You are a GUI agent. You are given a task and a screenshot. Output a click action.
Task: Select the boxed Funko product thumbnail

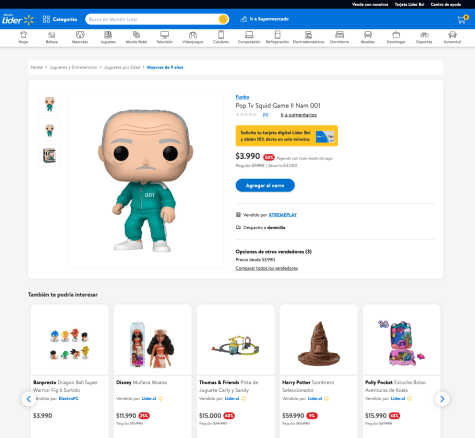(49, 155)
